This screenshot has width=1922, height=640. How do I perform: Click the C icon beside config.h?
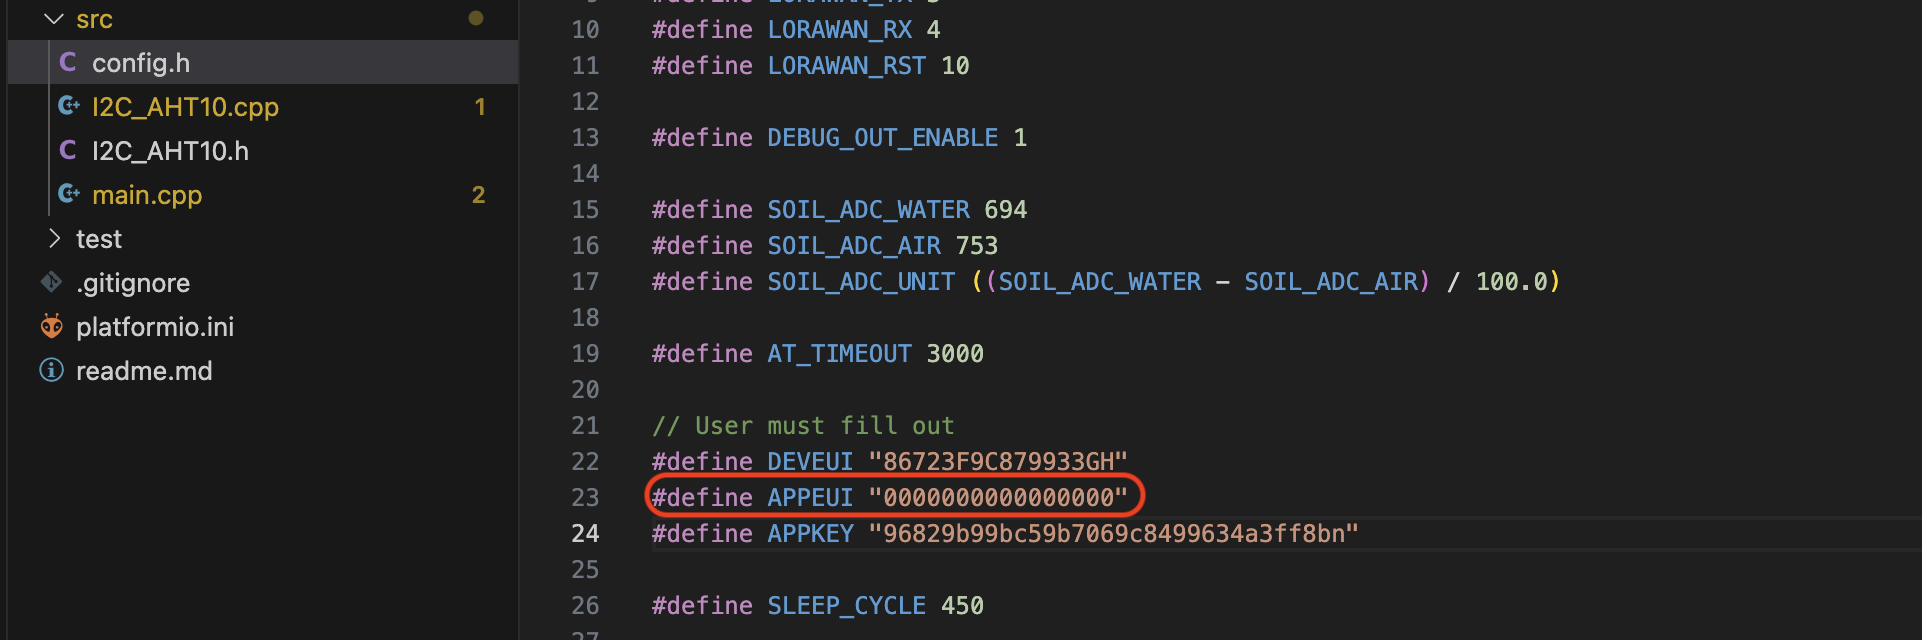[x=68, y=63]
